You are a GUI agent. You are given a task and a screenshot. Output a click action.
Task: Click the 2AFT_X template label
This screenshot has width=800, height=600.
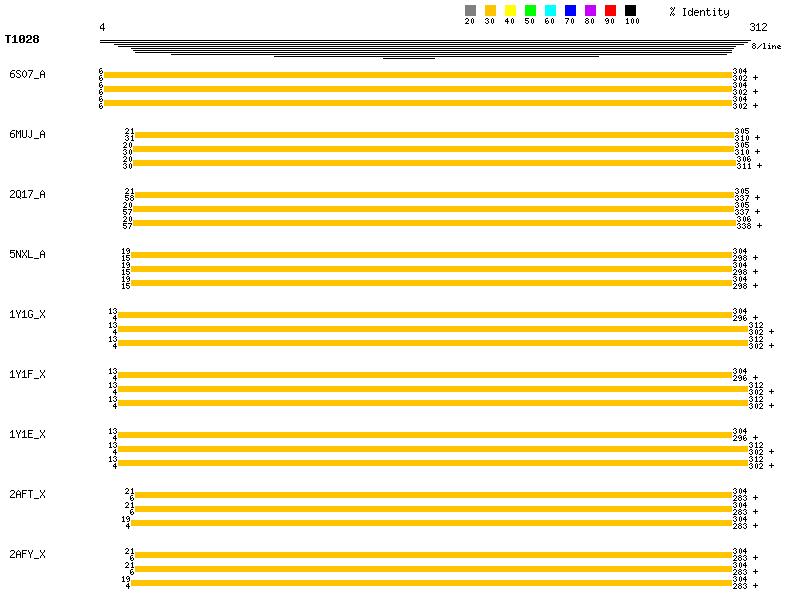27,494
